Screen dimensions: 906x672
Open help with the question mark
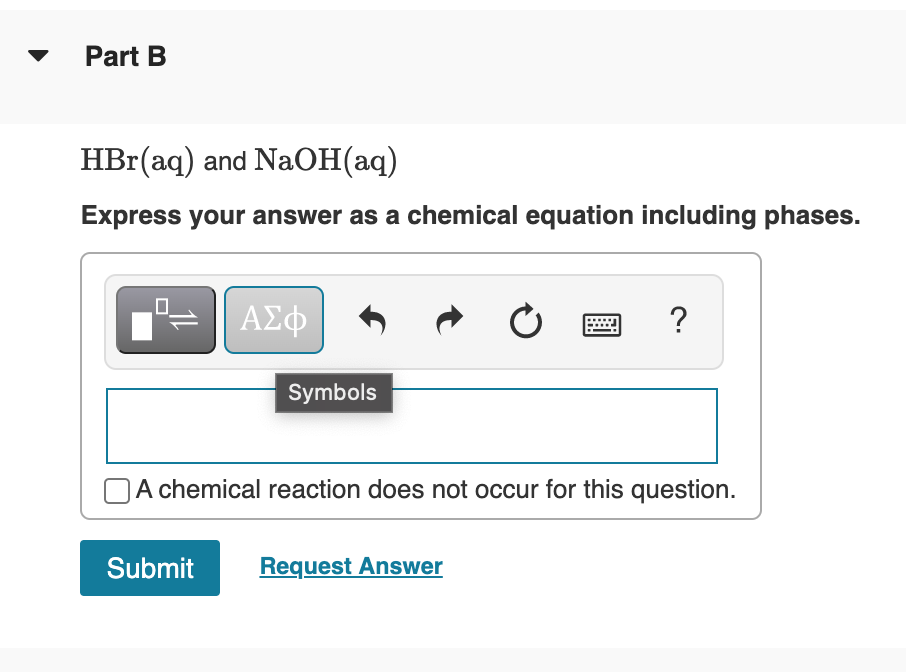(679, 320)
